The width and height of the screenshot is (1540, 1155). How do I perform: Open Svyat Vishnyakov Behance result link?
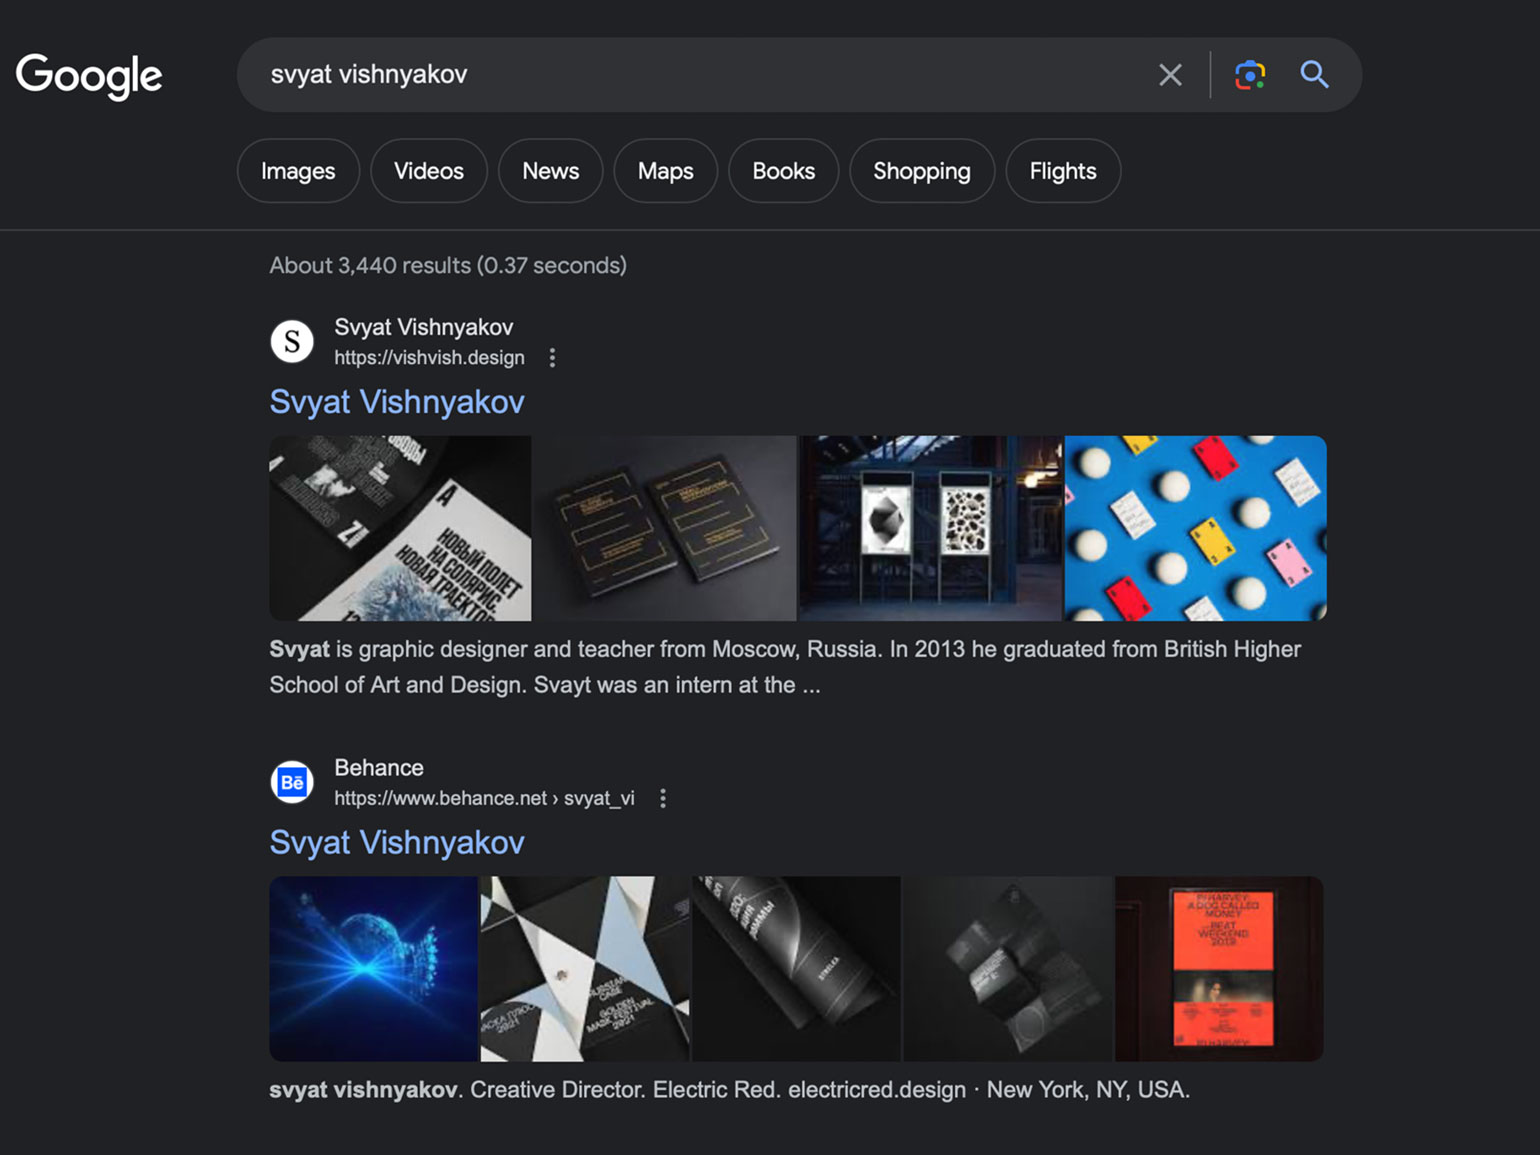[x=397, y=842]
